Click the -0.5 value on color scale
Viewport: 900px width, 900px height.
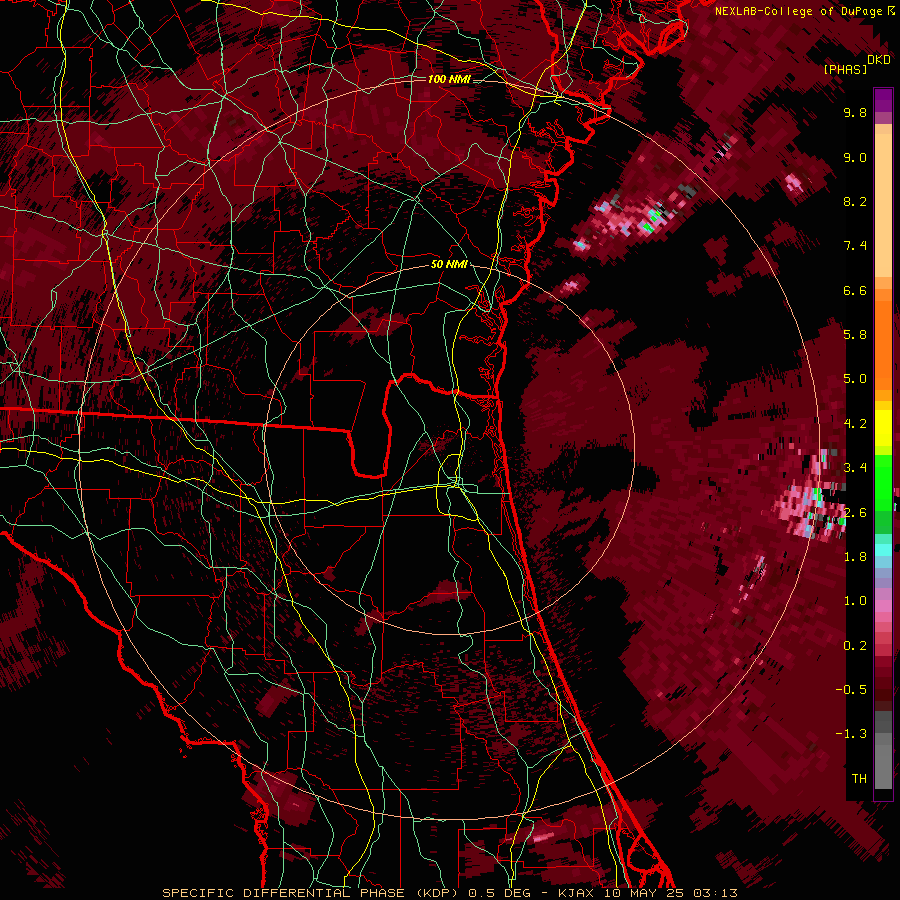pyautogui.click(x=851, y=690)
